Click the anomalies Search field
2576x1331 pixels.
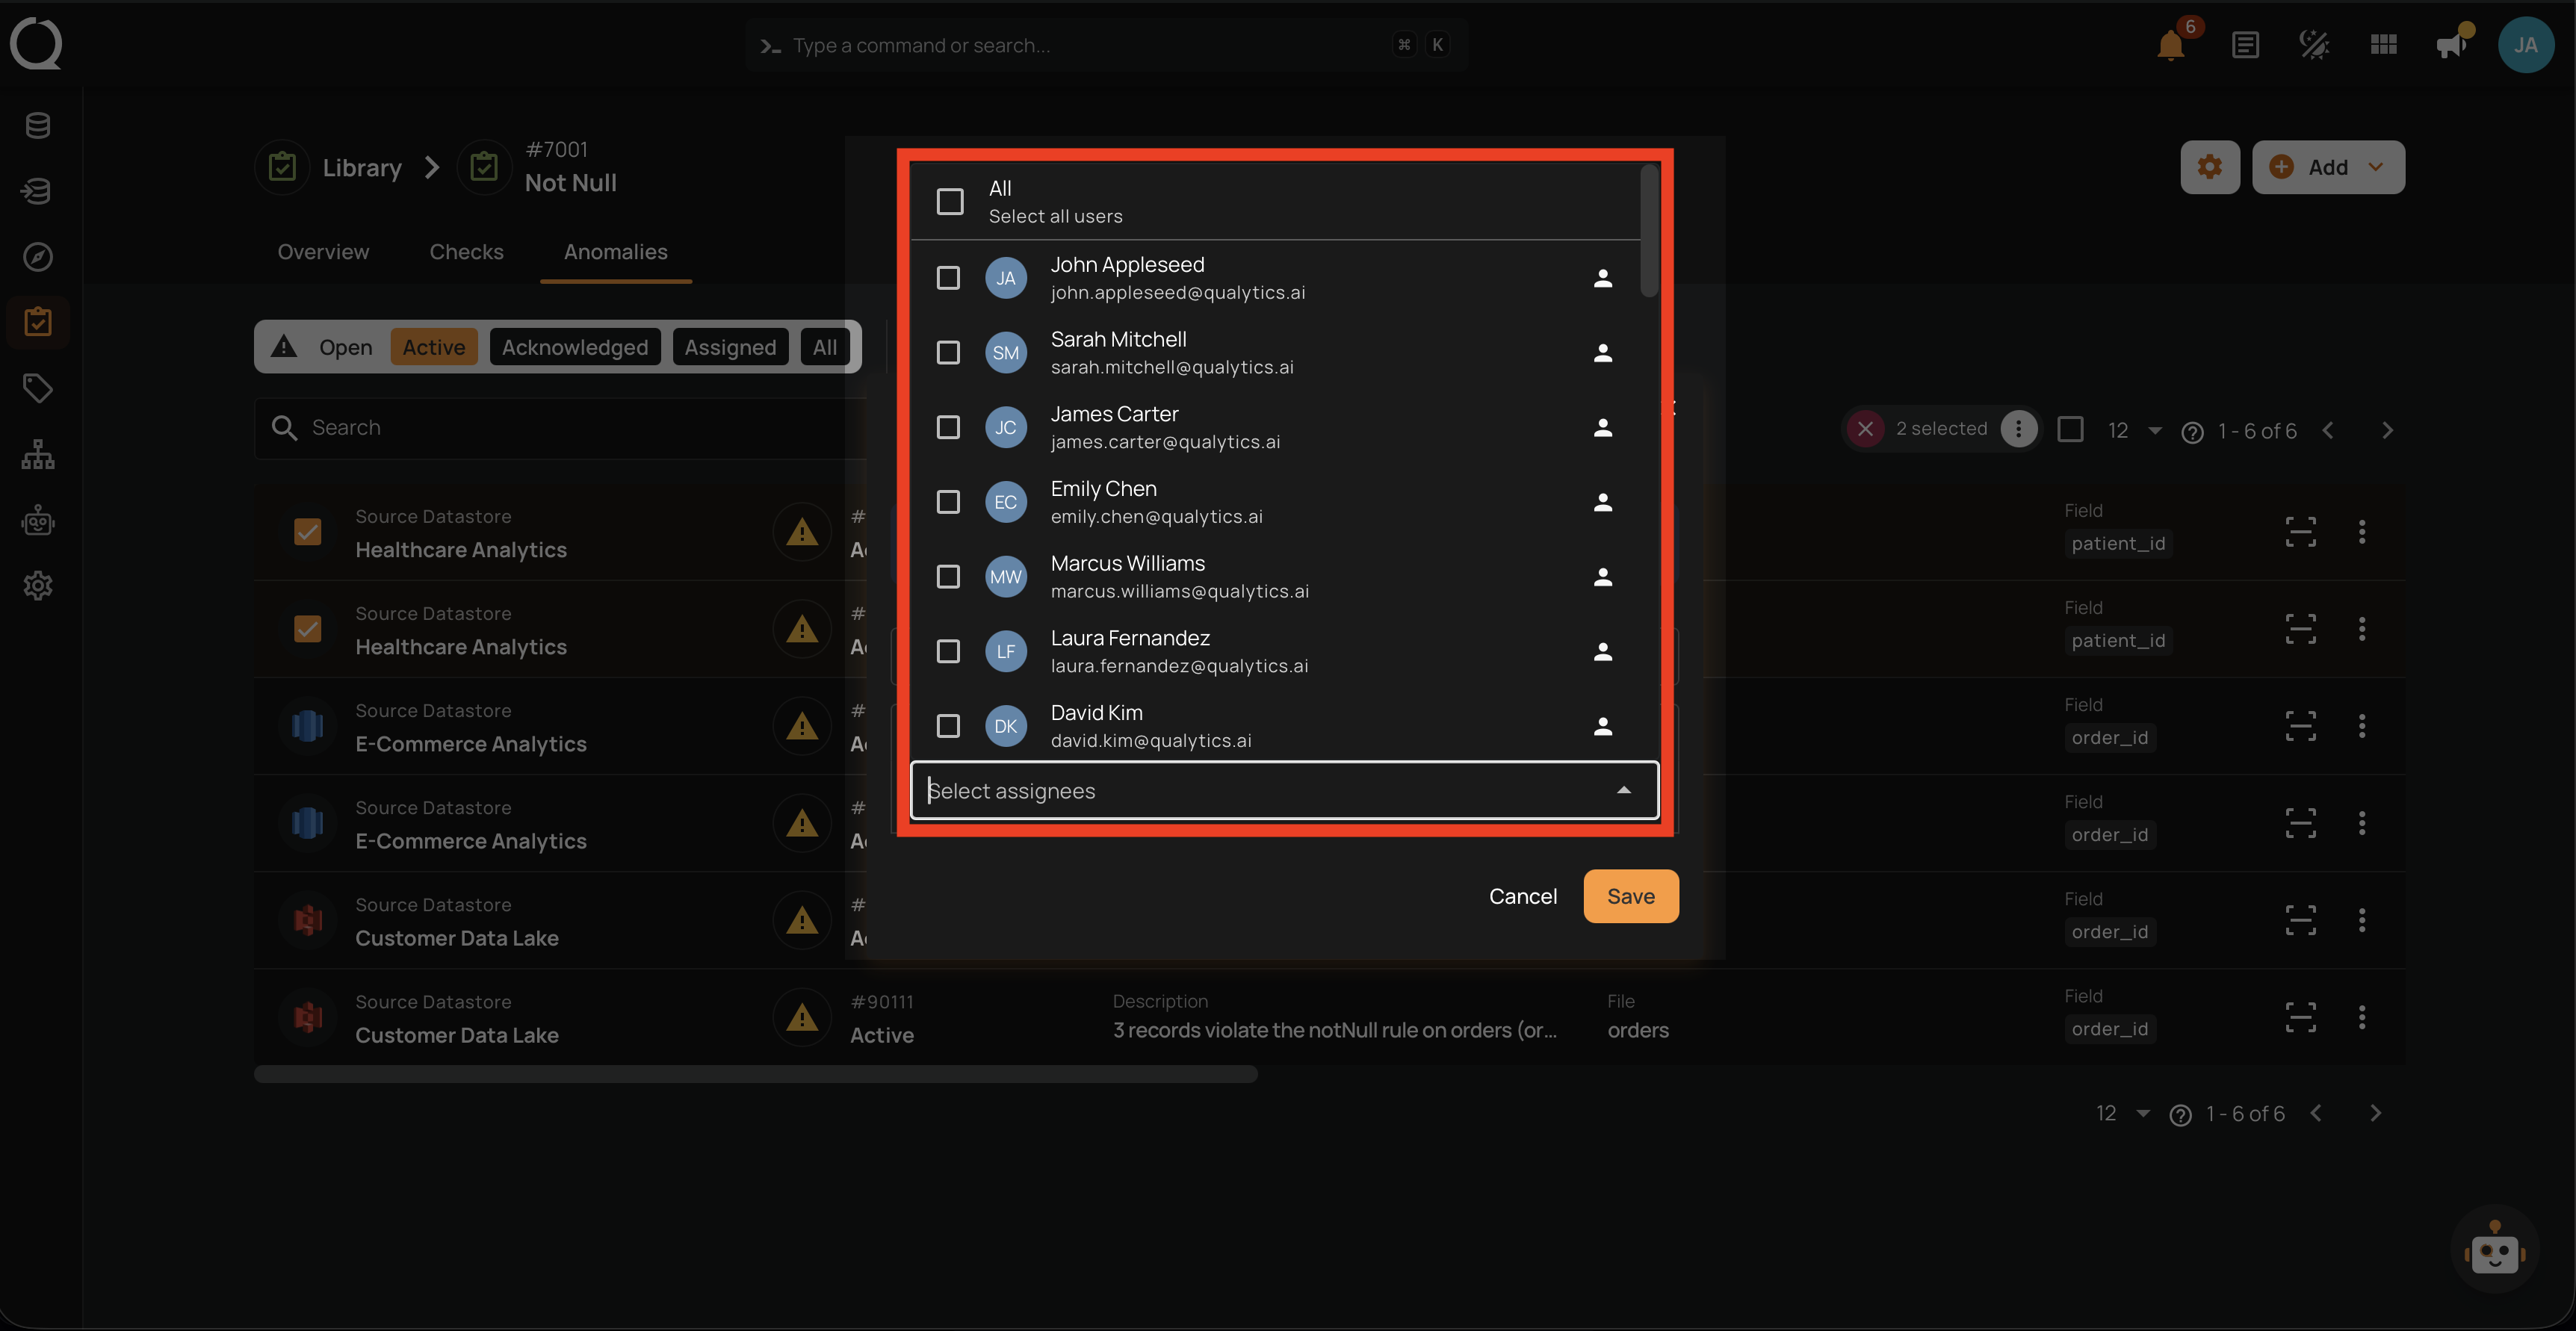(560, 428)
